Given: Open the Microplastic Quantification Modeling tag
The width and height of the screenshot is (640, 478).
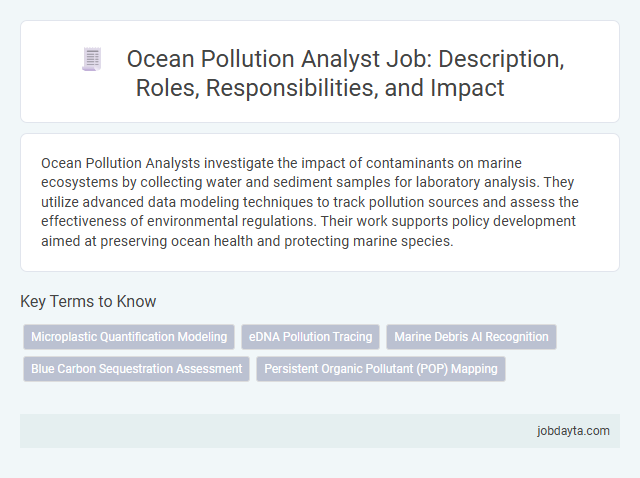Looking at the screenshot, I should pos(129,337).
